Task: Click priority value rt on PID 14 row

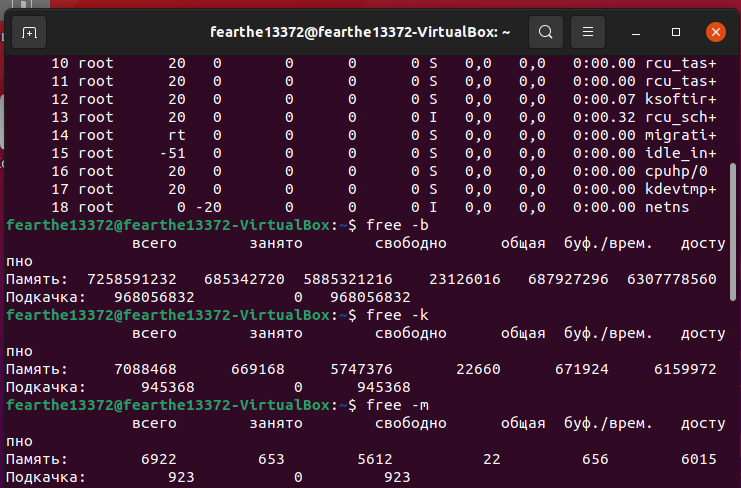Action: [177, 135]
